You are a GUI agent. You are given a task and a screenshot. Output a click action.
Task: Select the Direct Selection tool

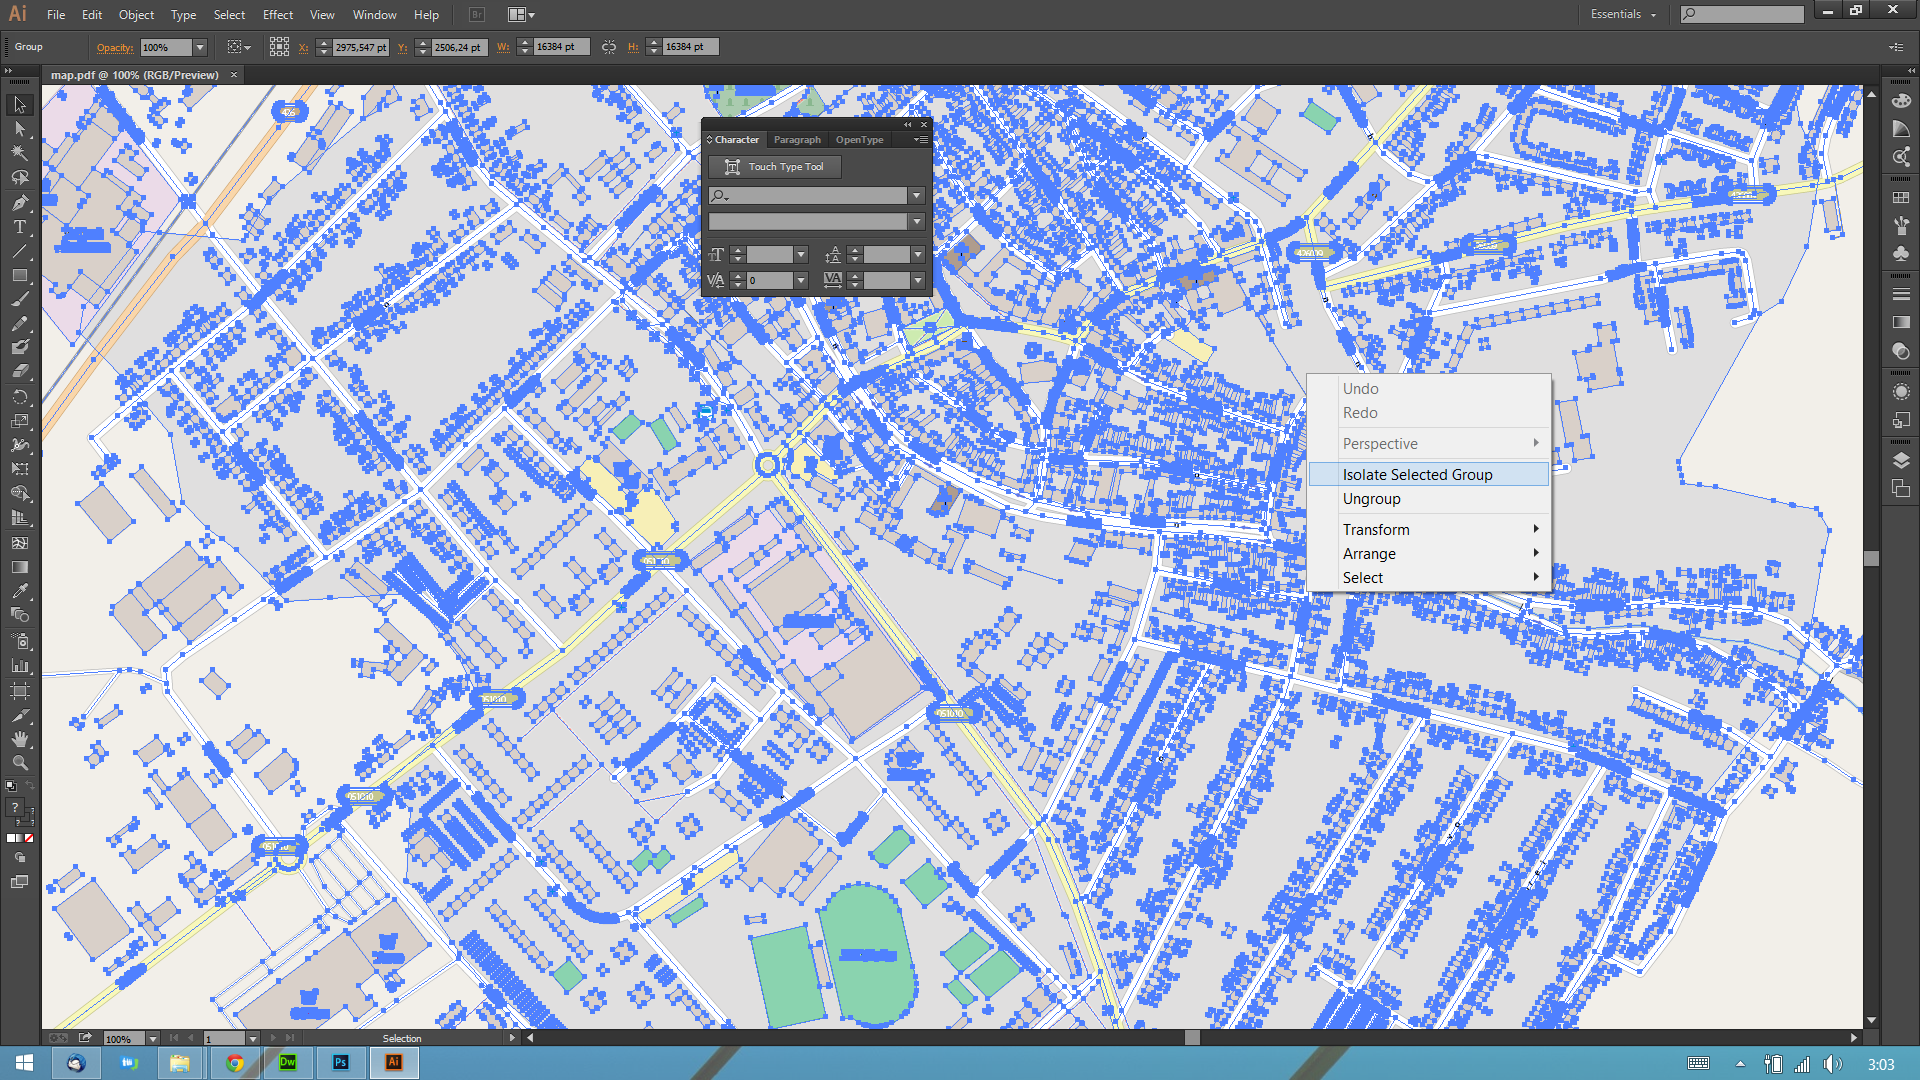(20, 129)
